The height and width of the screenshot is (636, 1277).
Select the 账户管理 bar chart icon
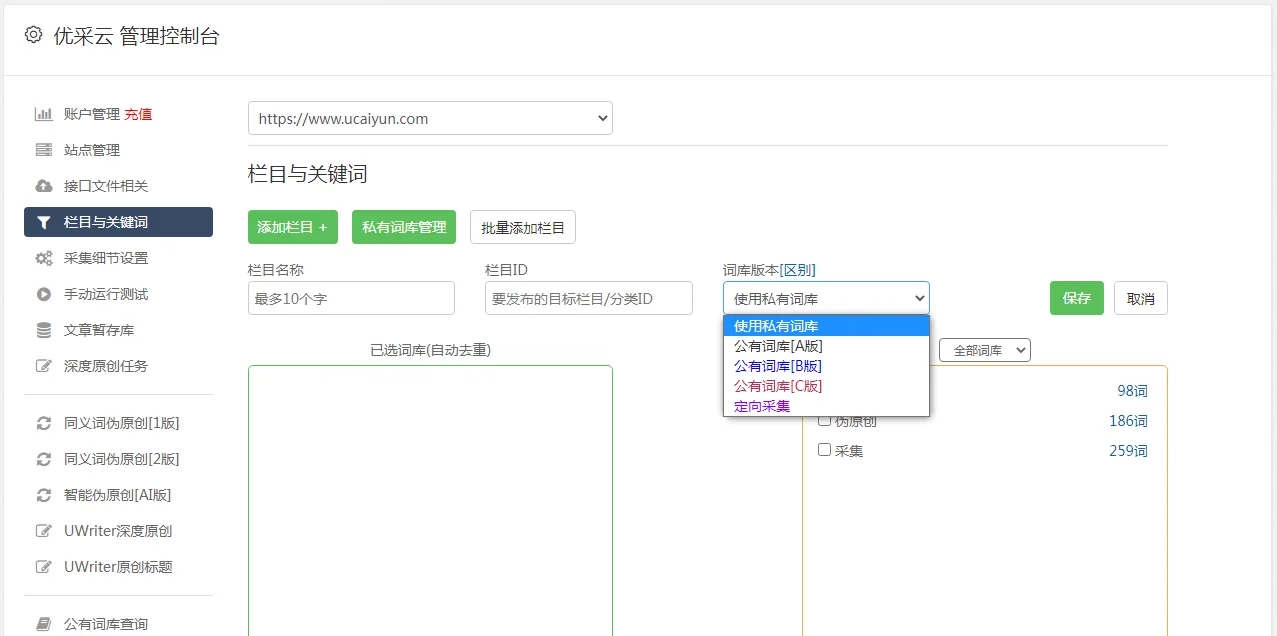point(42,113)
